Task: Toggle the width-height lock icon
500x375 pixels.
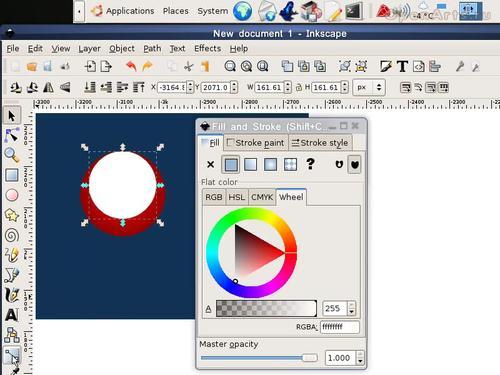Action: pyautogui.click(x=299, y=87)
